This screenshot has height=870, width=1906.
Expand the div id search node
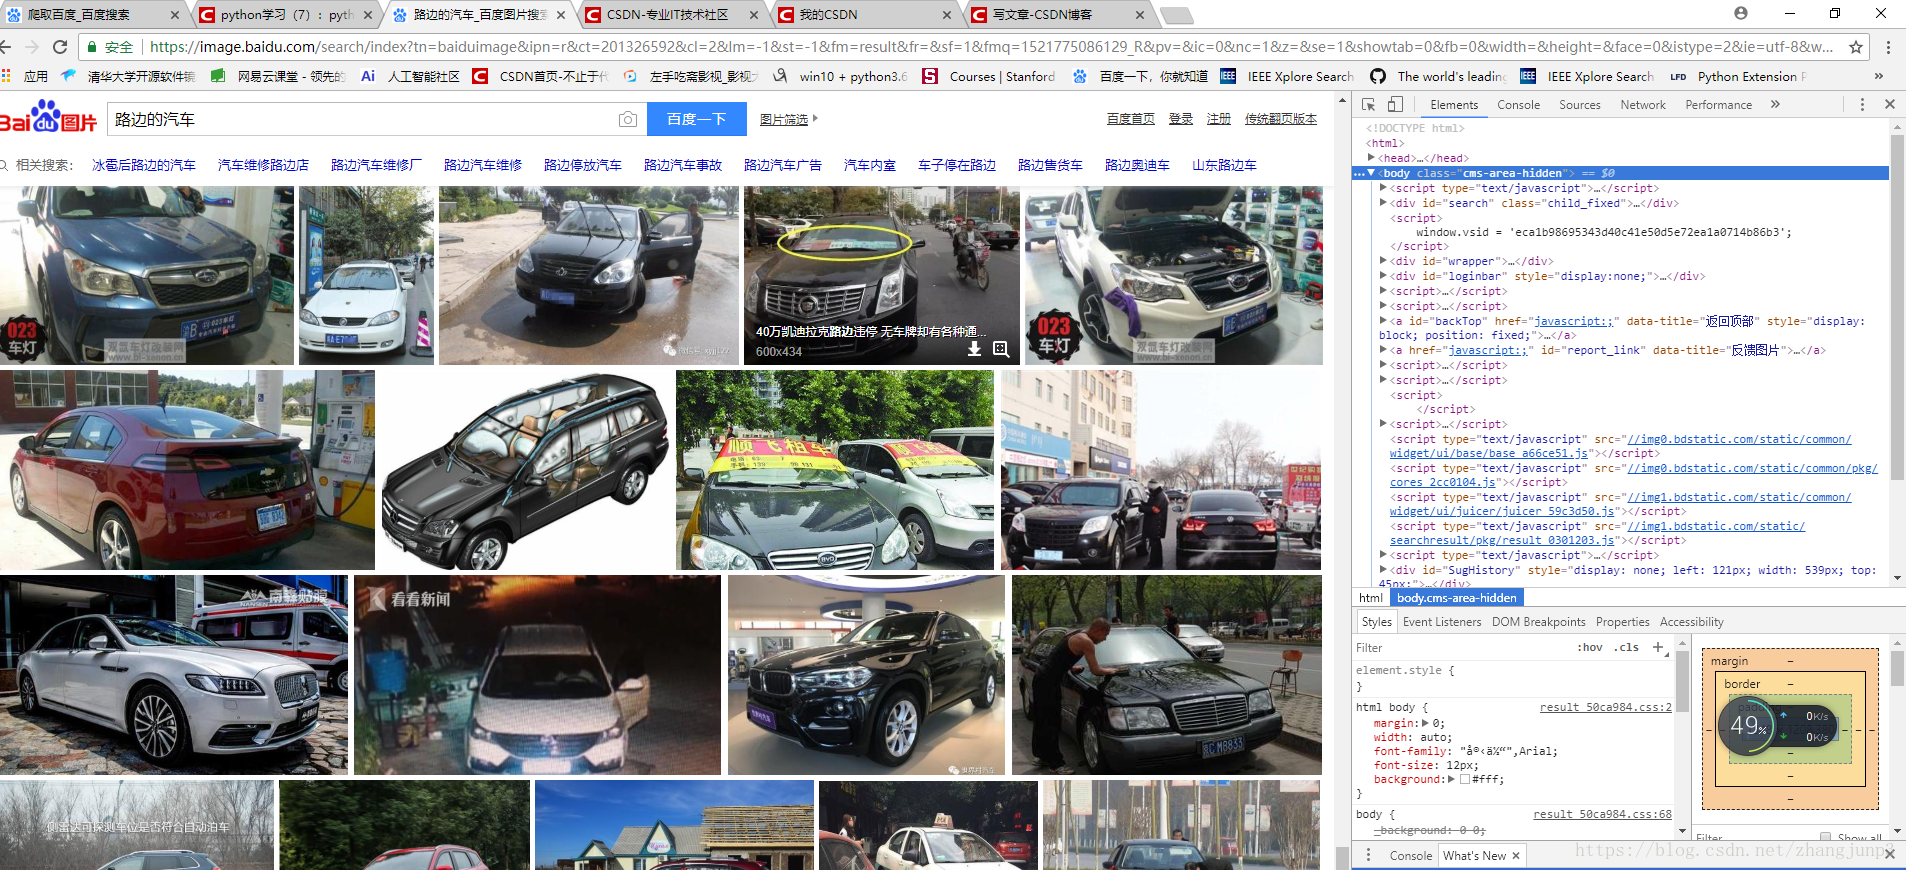1383,203
